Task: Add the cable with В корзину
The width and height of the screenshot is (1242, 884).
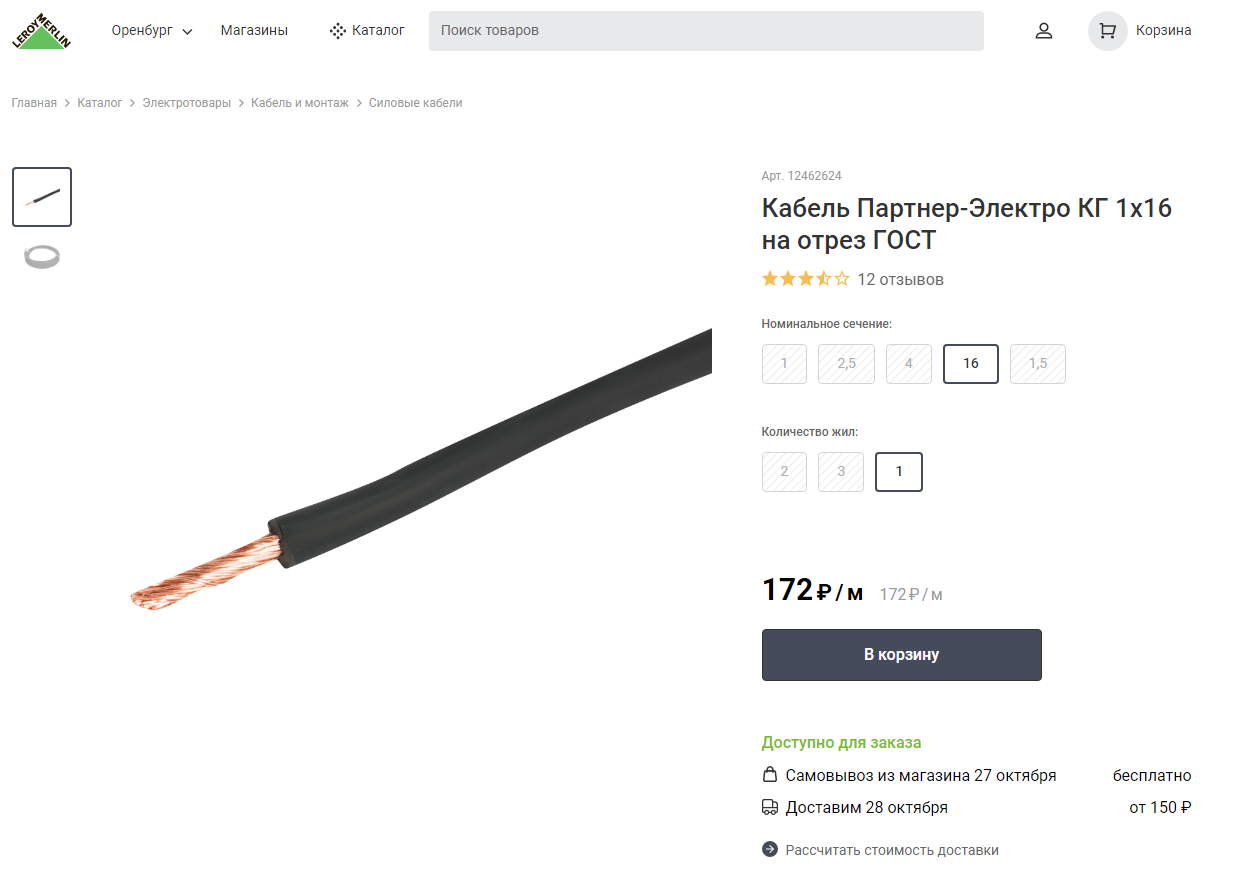Action: (x=901, y=655)
